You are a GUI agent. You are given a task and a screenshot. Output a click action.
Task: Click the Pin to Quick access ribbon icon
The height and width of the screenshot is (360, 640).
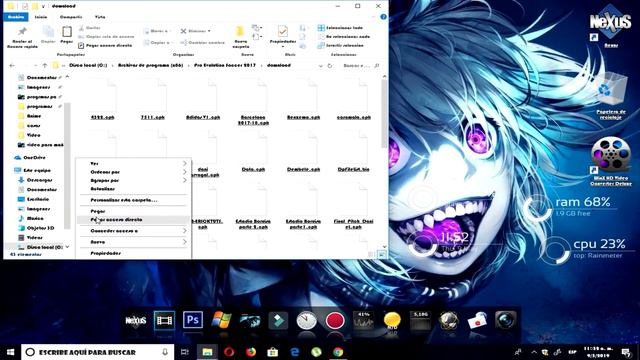(x=22, y=31)
